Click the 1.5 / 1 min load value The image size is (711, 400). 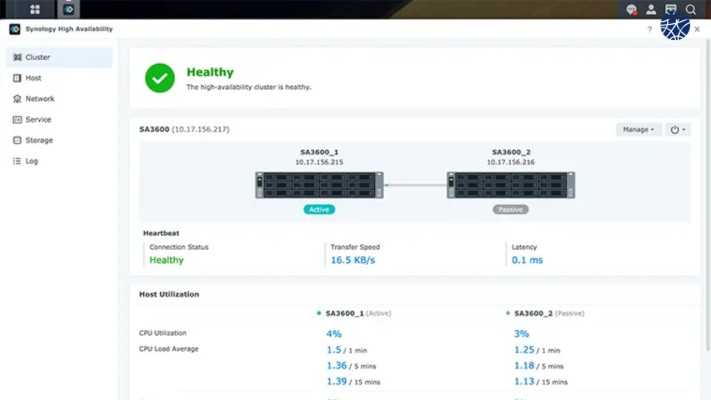tap(347, 350)
